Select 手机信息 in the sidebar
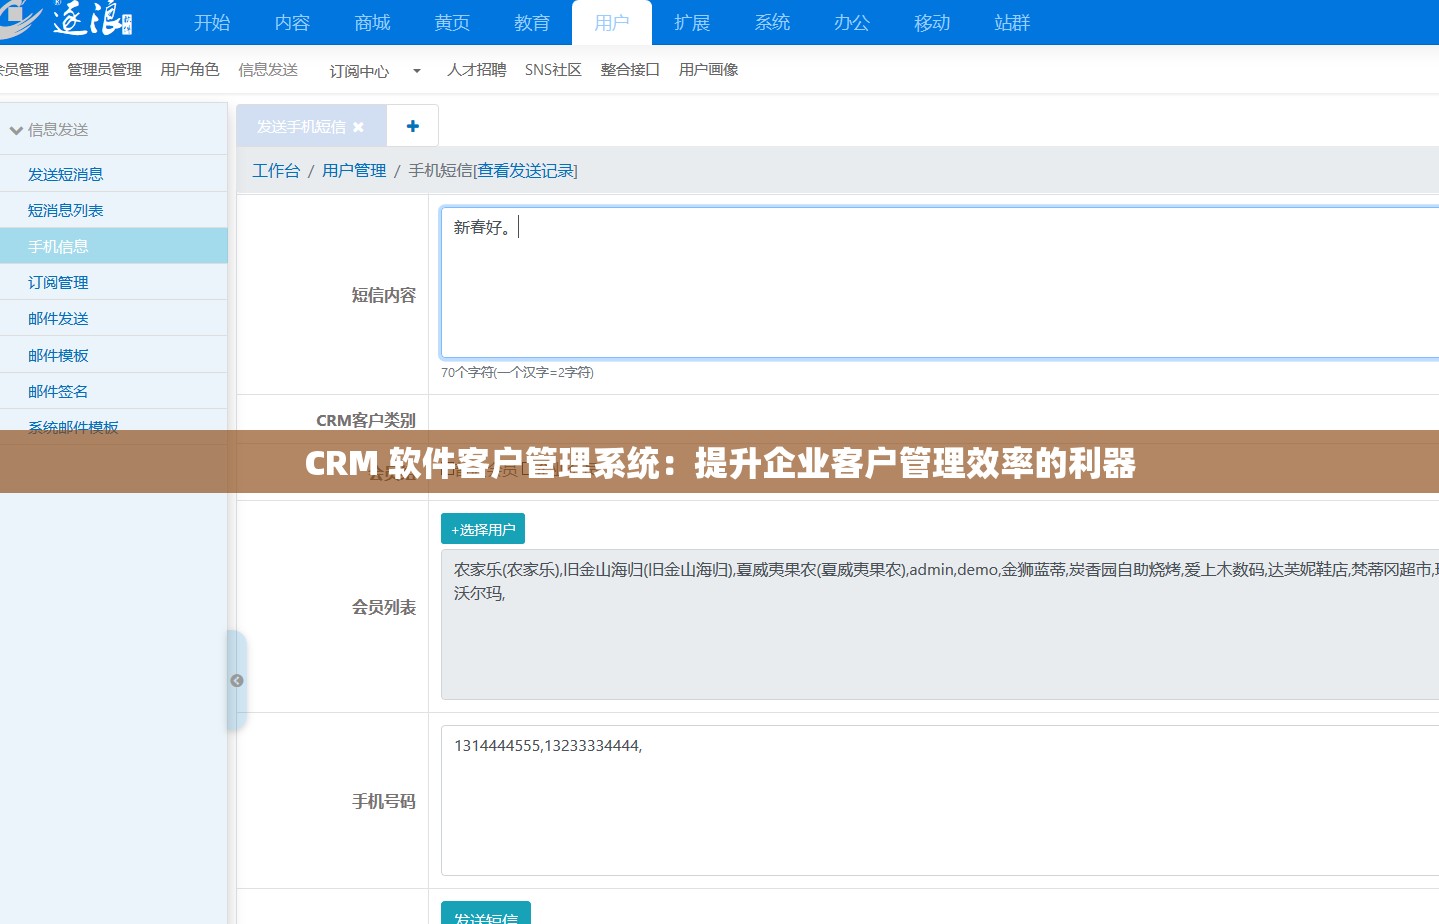The width and height of the screenshot is (1439, 924). [x=58, y=245]
